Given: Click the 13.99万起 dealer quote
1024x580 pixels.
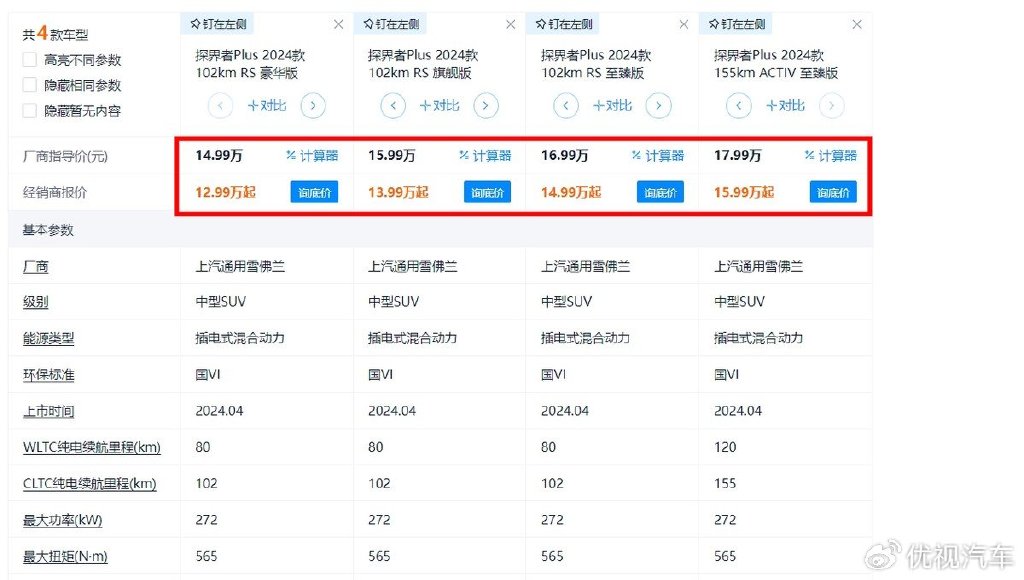Looking at the screenshot, I should tap(398, 193).
